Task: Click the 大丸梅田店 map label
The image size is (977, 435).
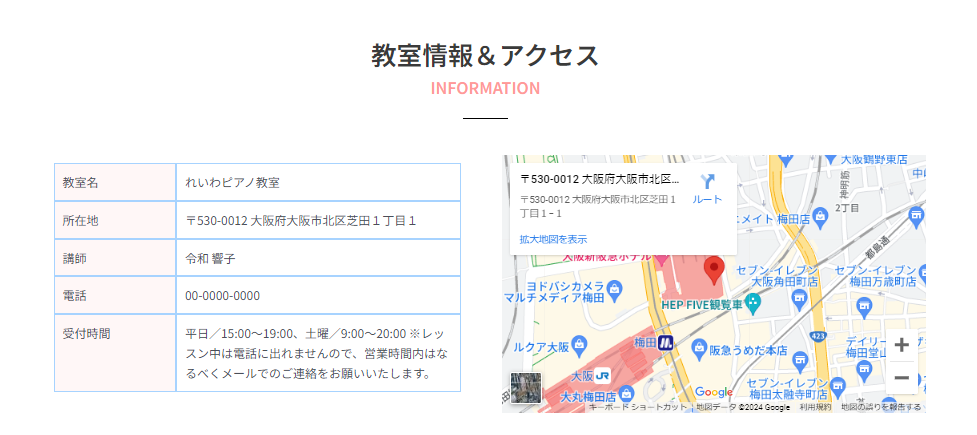Action: point(588,396)
